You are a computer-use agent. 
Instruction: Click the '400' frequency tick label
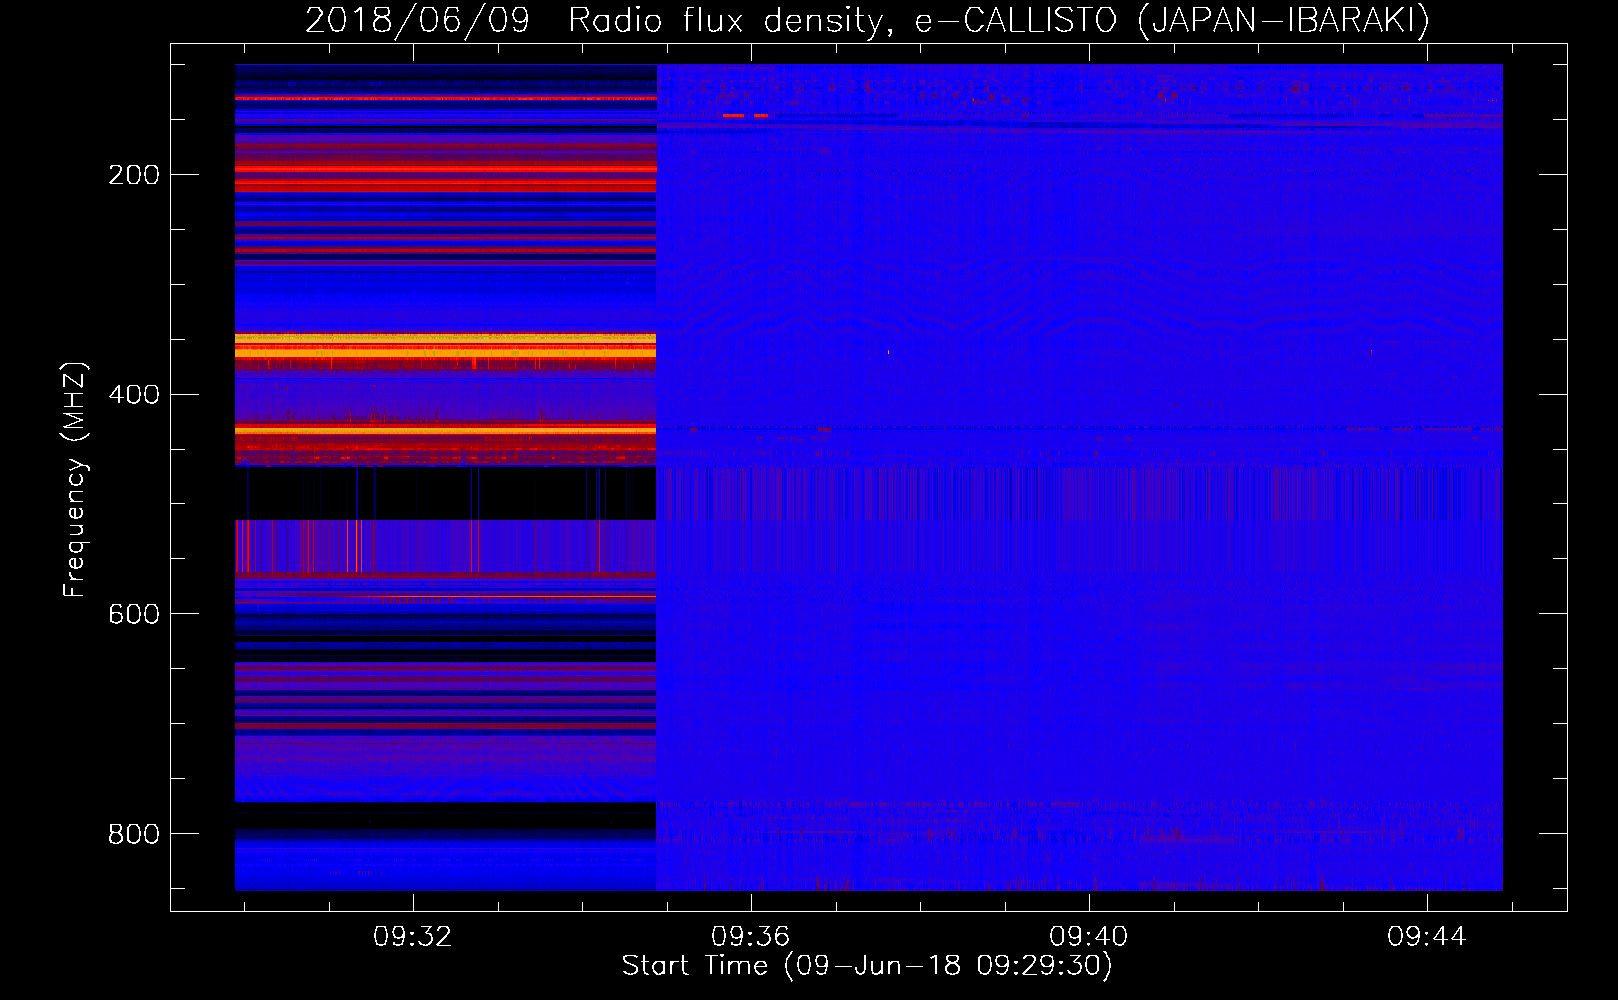pos(134,394)
